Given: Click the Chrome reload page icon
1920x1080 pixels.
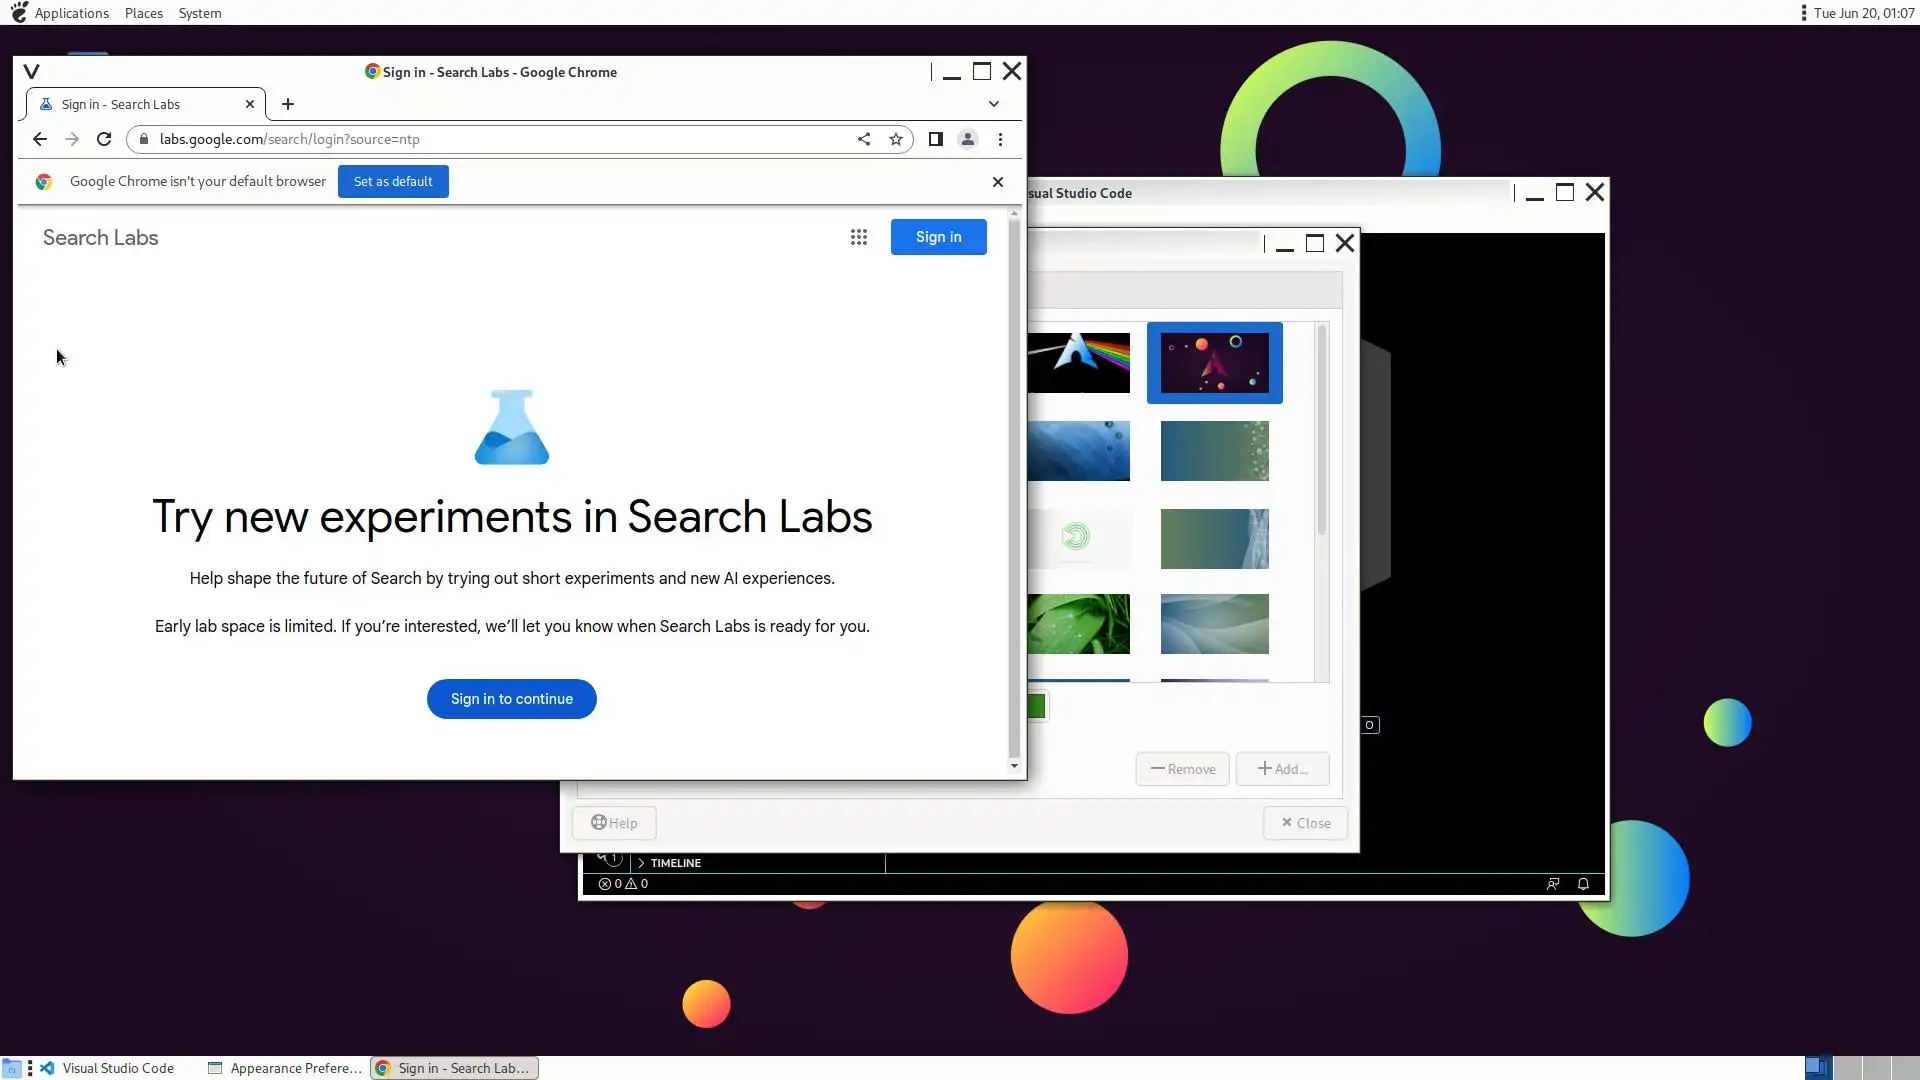Looking at the screenshot, I should tap(104, 139).
